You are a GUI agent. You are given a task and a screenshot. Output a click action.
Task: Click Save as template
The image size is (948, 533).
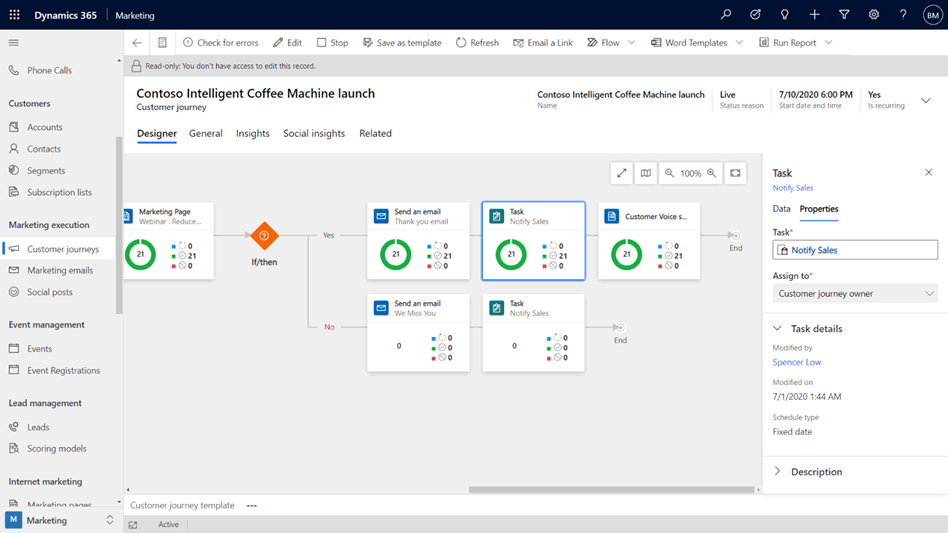(x=402, y=43)
